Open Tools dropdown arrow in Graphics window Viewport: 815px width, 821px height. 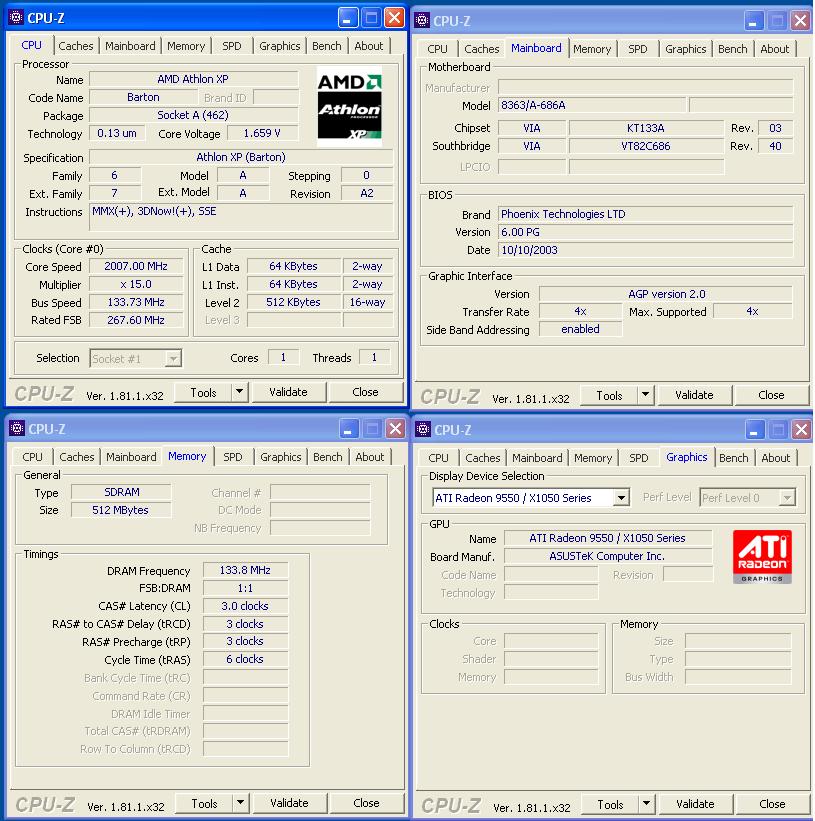647,804
